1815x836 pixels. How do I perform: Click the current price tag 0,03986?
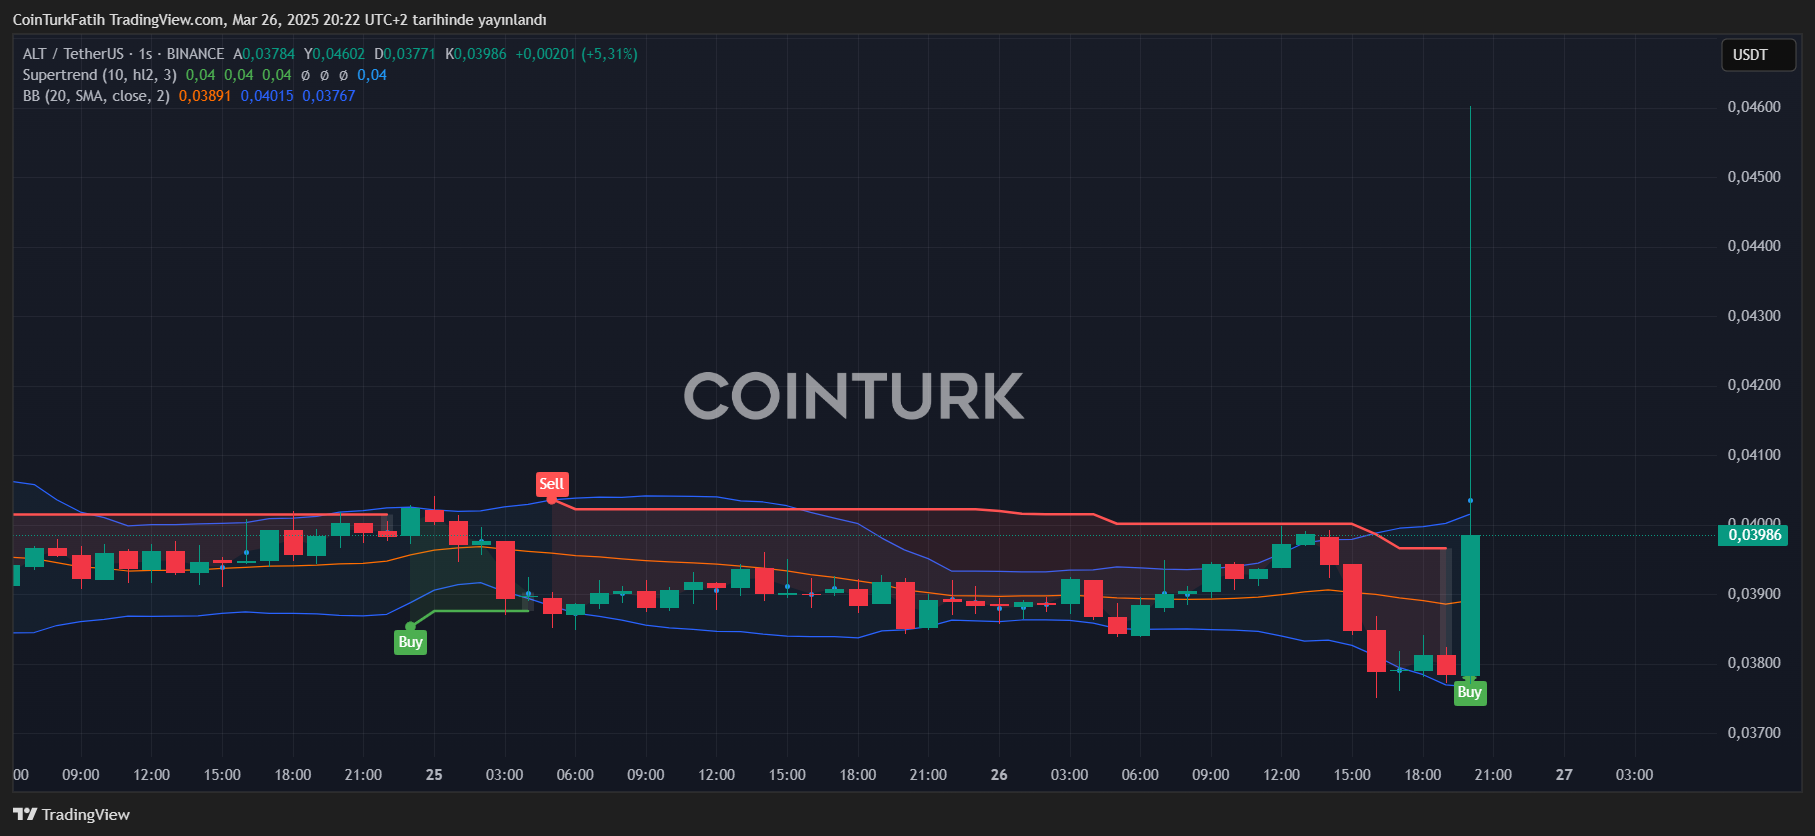coord(1755,535)
